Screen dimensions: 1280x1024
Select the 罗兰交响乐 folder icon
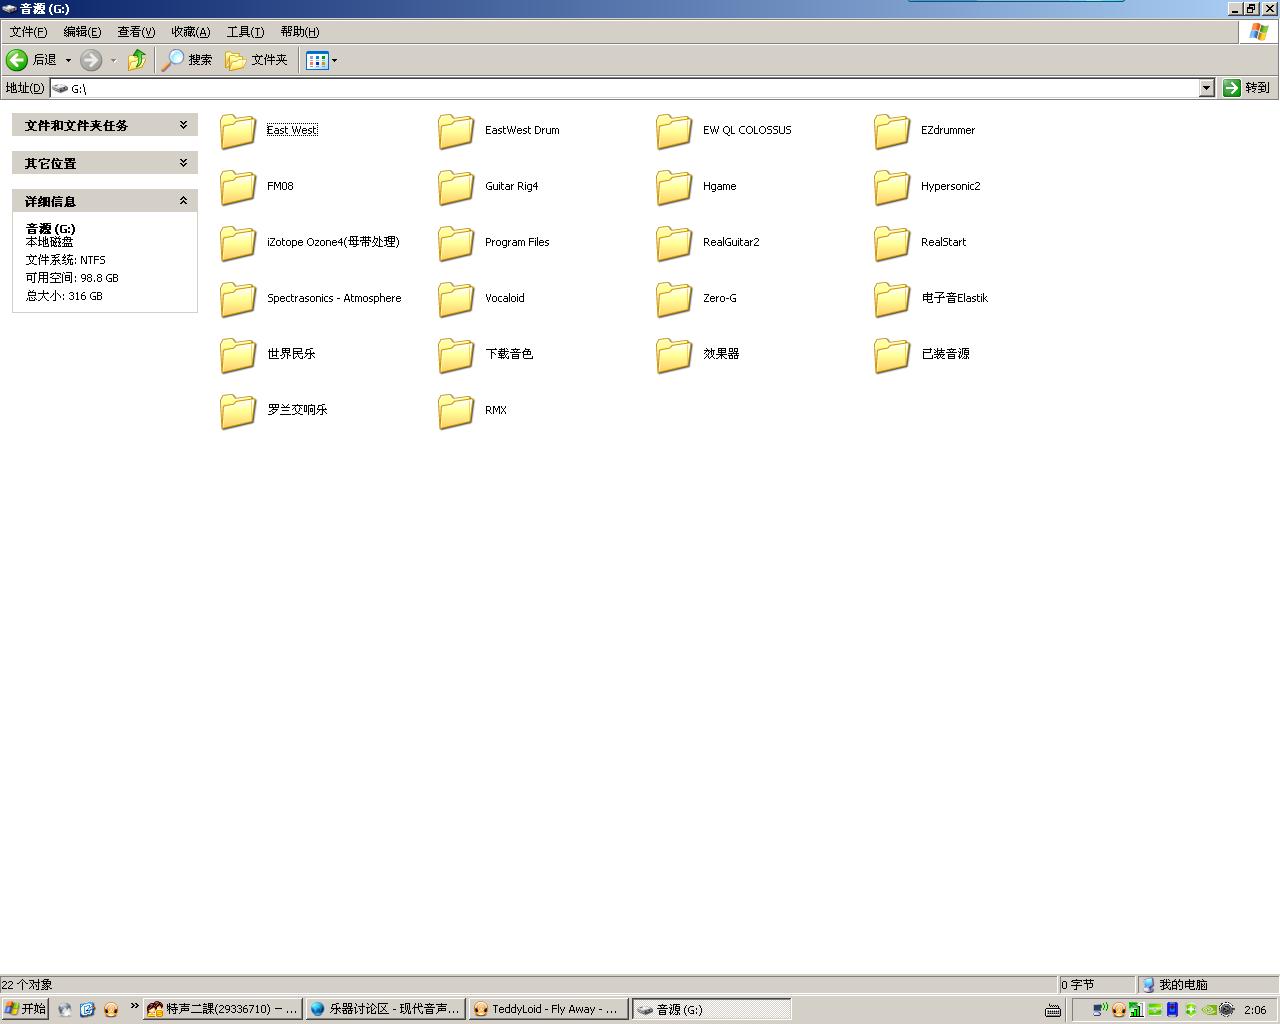(238, 410)
